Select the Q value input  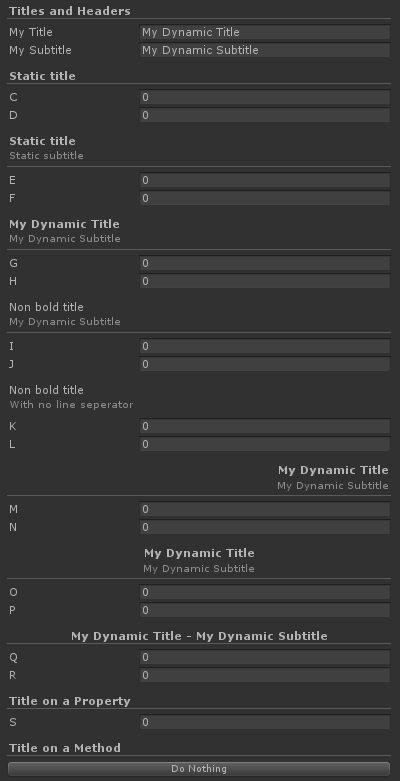(265, 657)
